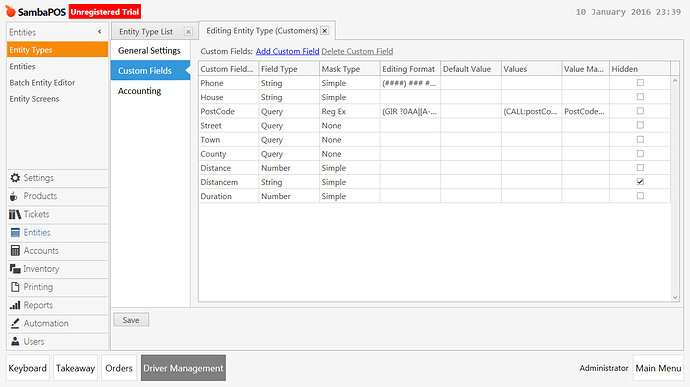The image size is (690, 387).
Task: Open the Orders screen
Action: 119,368
